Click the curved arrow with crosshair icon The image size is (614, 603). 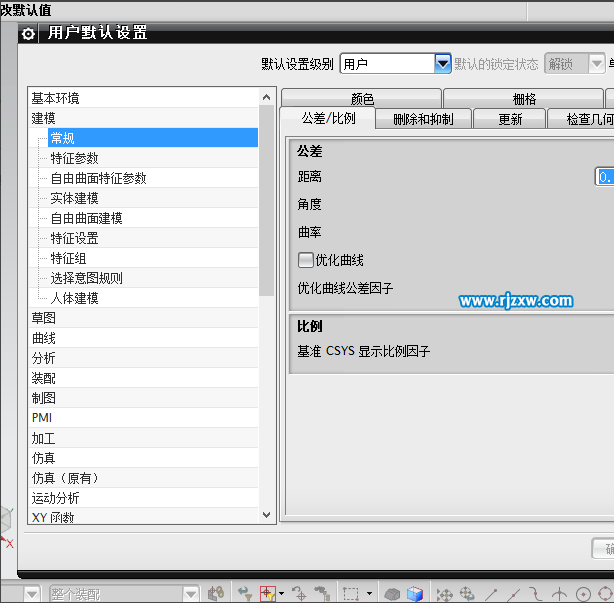[300, 594]
